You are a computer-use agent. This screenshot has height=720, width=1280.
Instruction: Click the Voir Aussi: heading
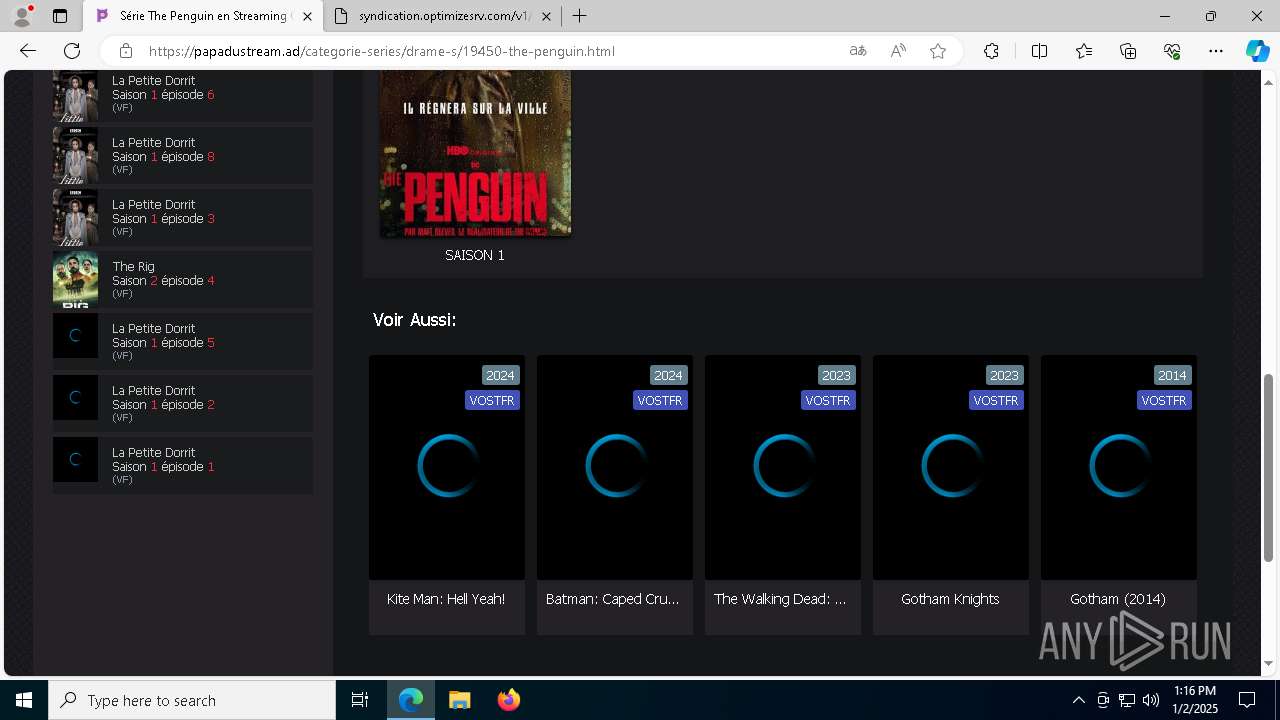414,320
